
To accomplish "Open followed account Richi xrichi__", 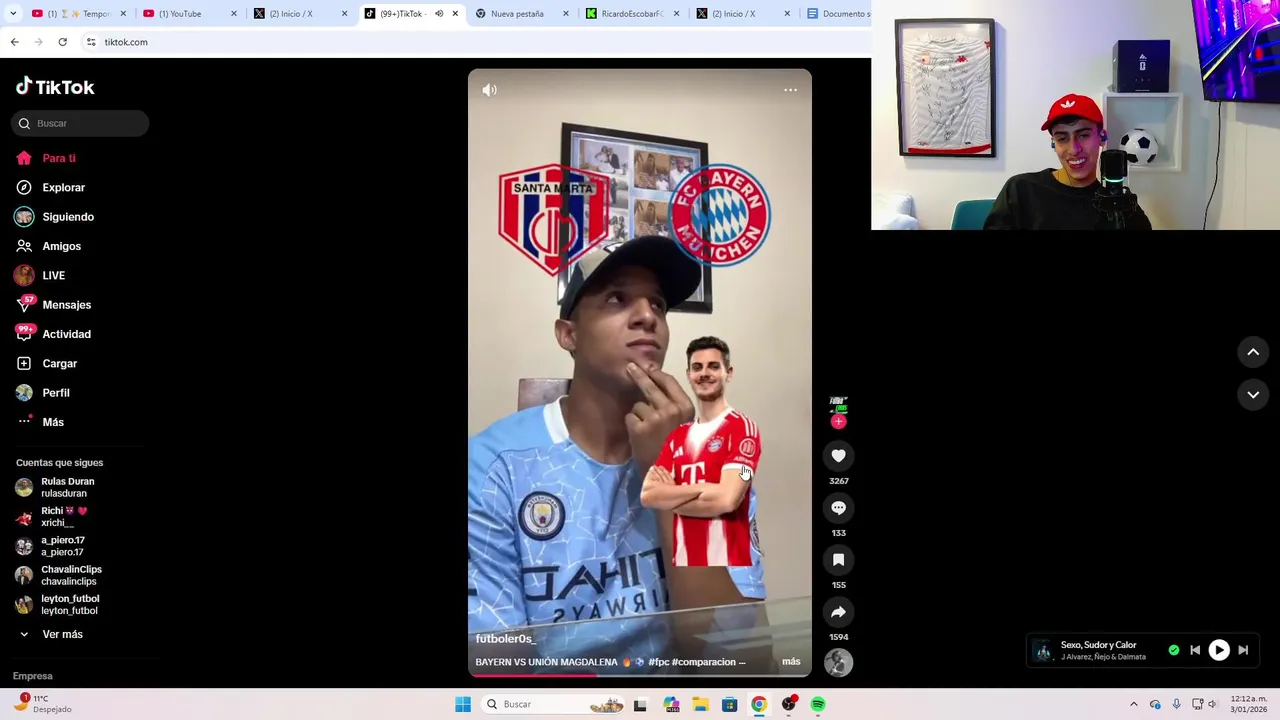I will click(52, 516).
